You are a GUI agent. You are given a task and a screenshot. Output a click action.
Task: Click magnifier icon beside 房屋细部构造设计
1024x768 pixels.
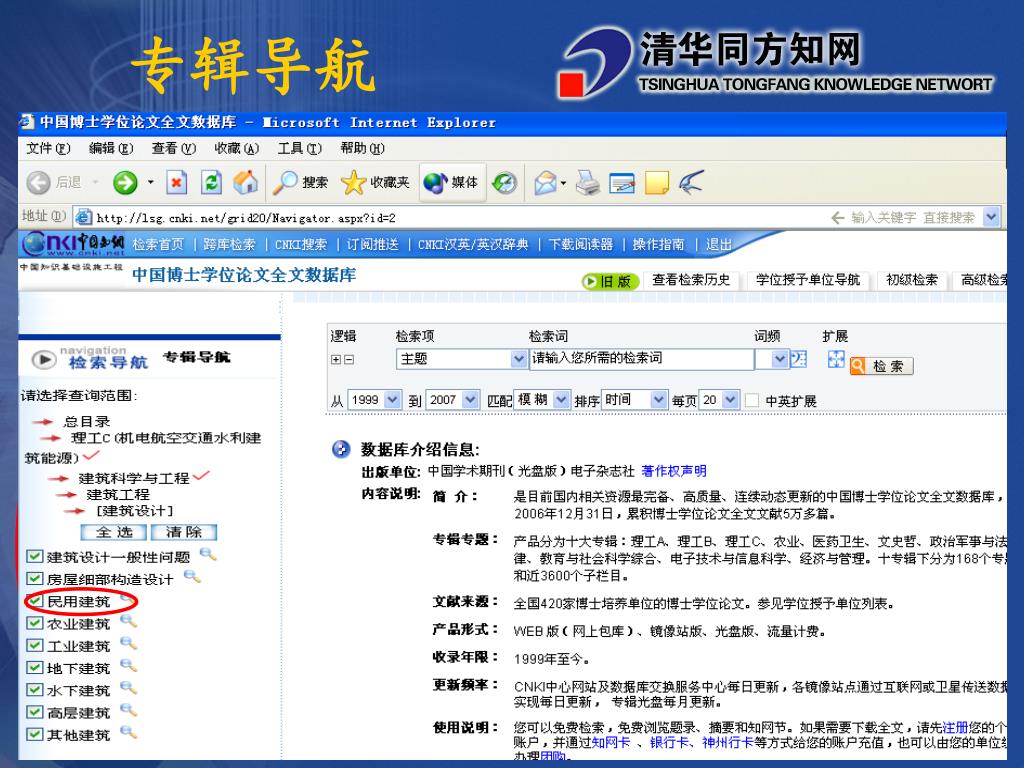click(x=192, y=577)
